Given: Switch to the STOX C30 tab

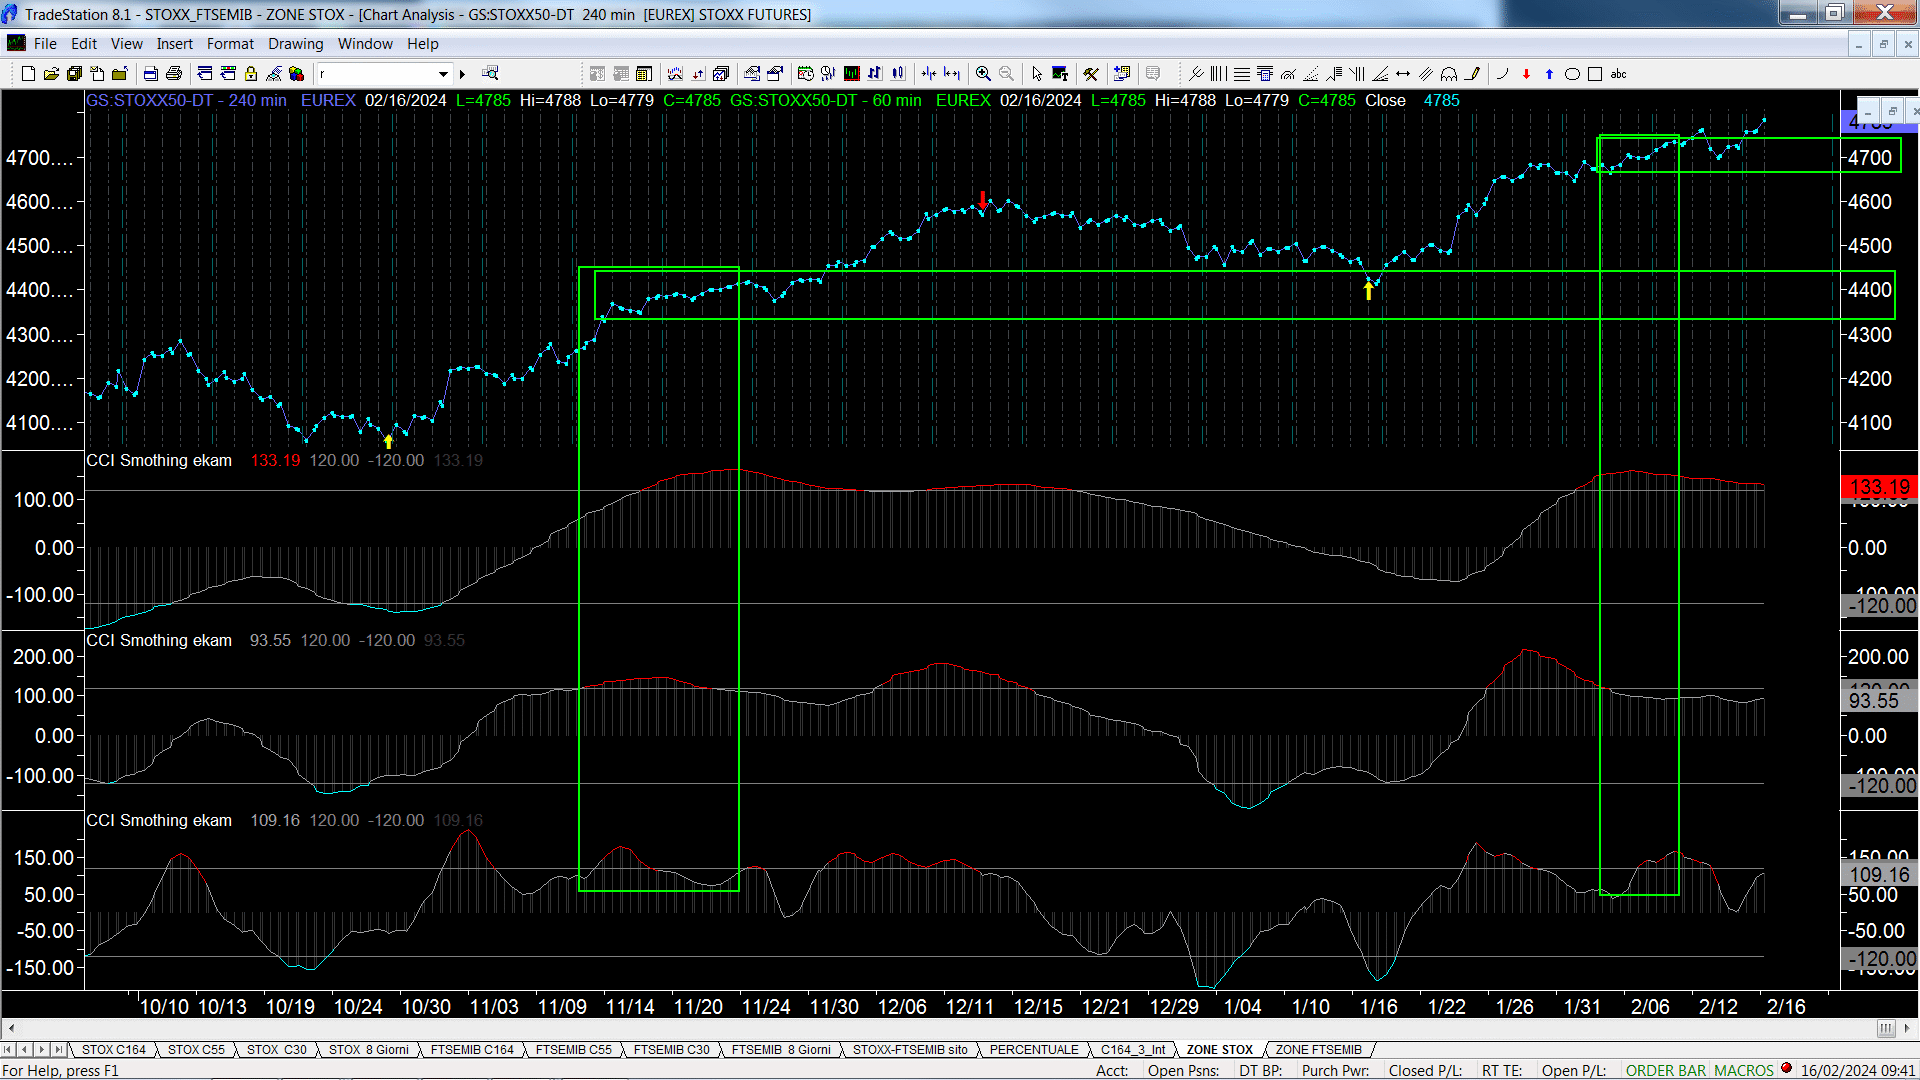Looking at the screenshot, I should [x=277, y=1049].
